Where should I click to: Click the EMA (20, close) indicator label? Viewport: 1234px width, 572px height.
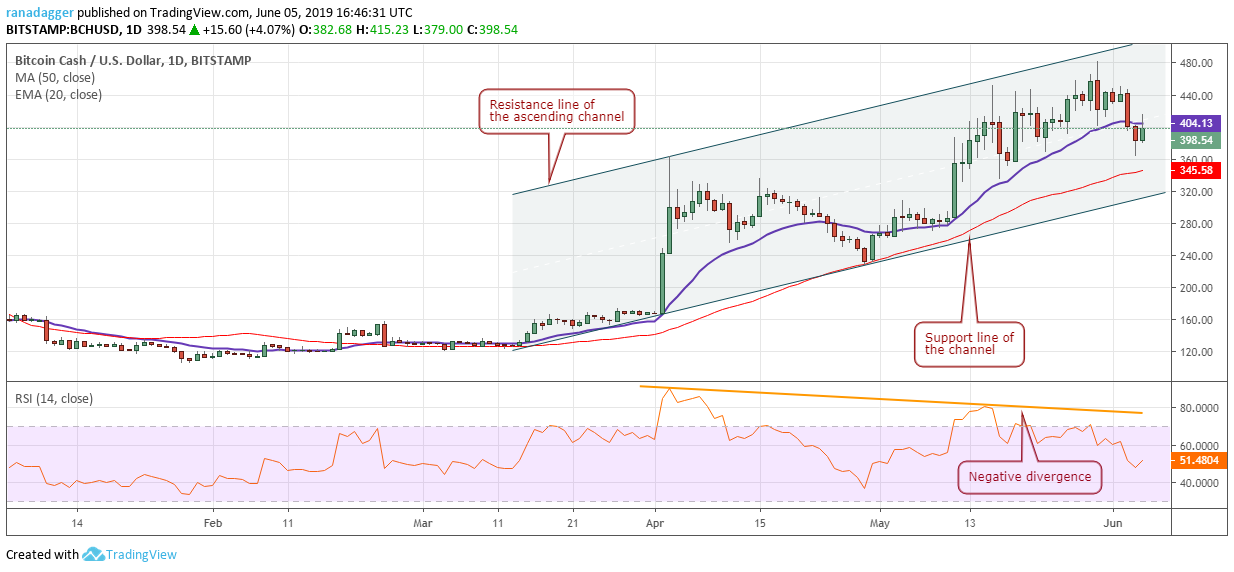[58, 95]
